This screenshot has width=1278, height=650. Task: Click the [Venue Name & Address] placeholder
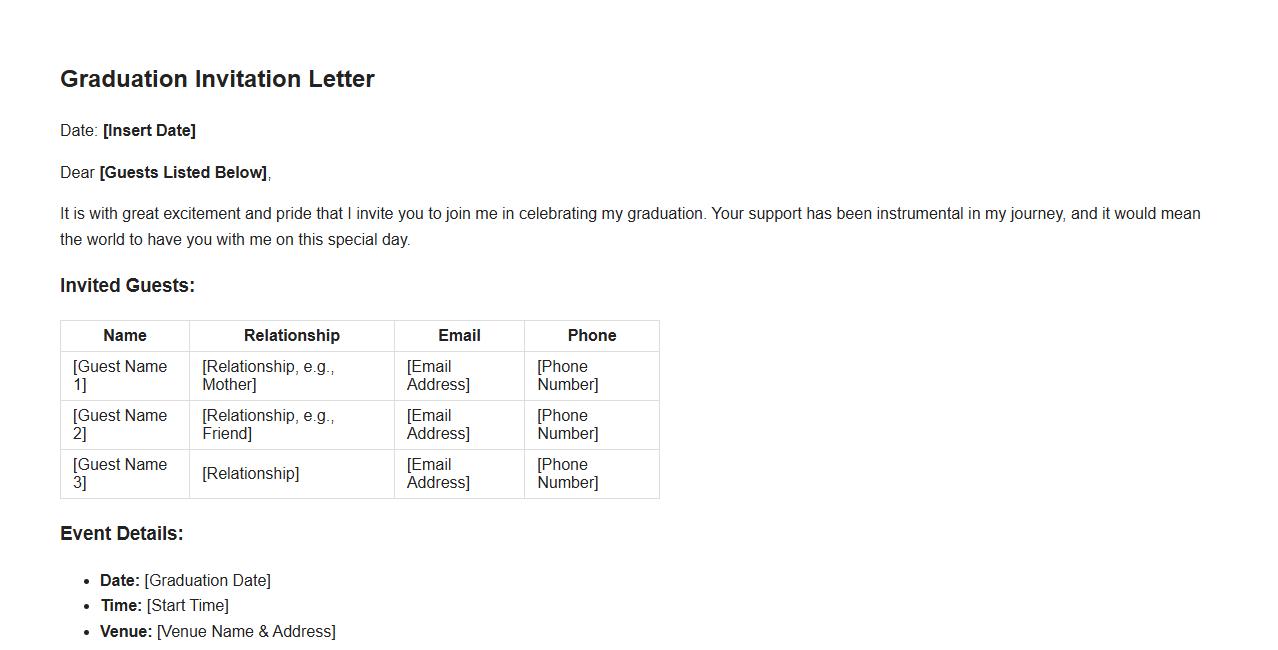click(246, 632)
